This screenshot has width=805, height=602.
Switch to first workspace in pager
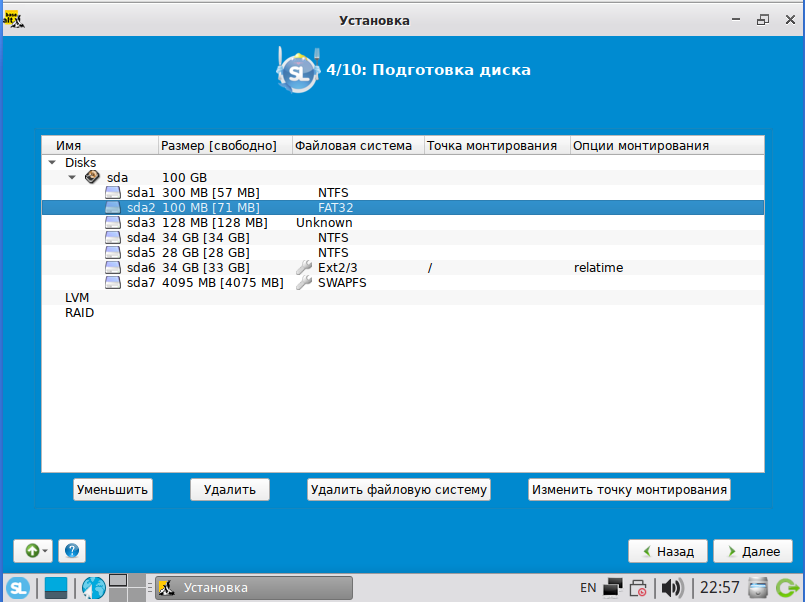118,580
